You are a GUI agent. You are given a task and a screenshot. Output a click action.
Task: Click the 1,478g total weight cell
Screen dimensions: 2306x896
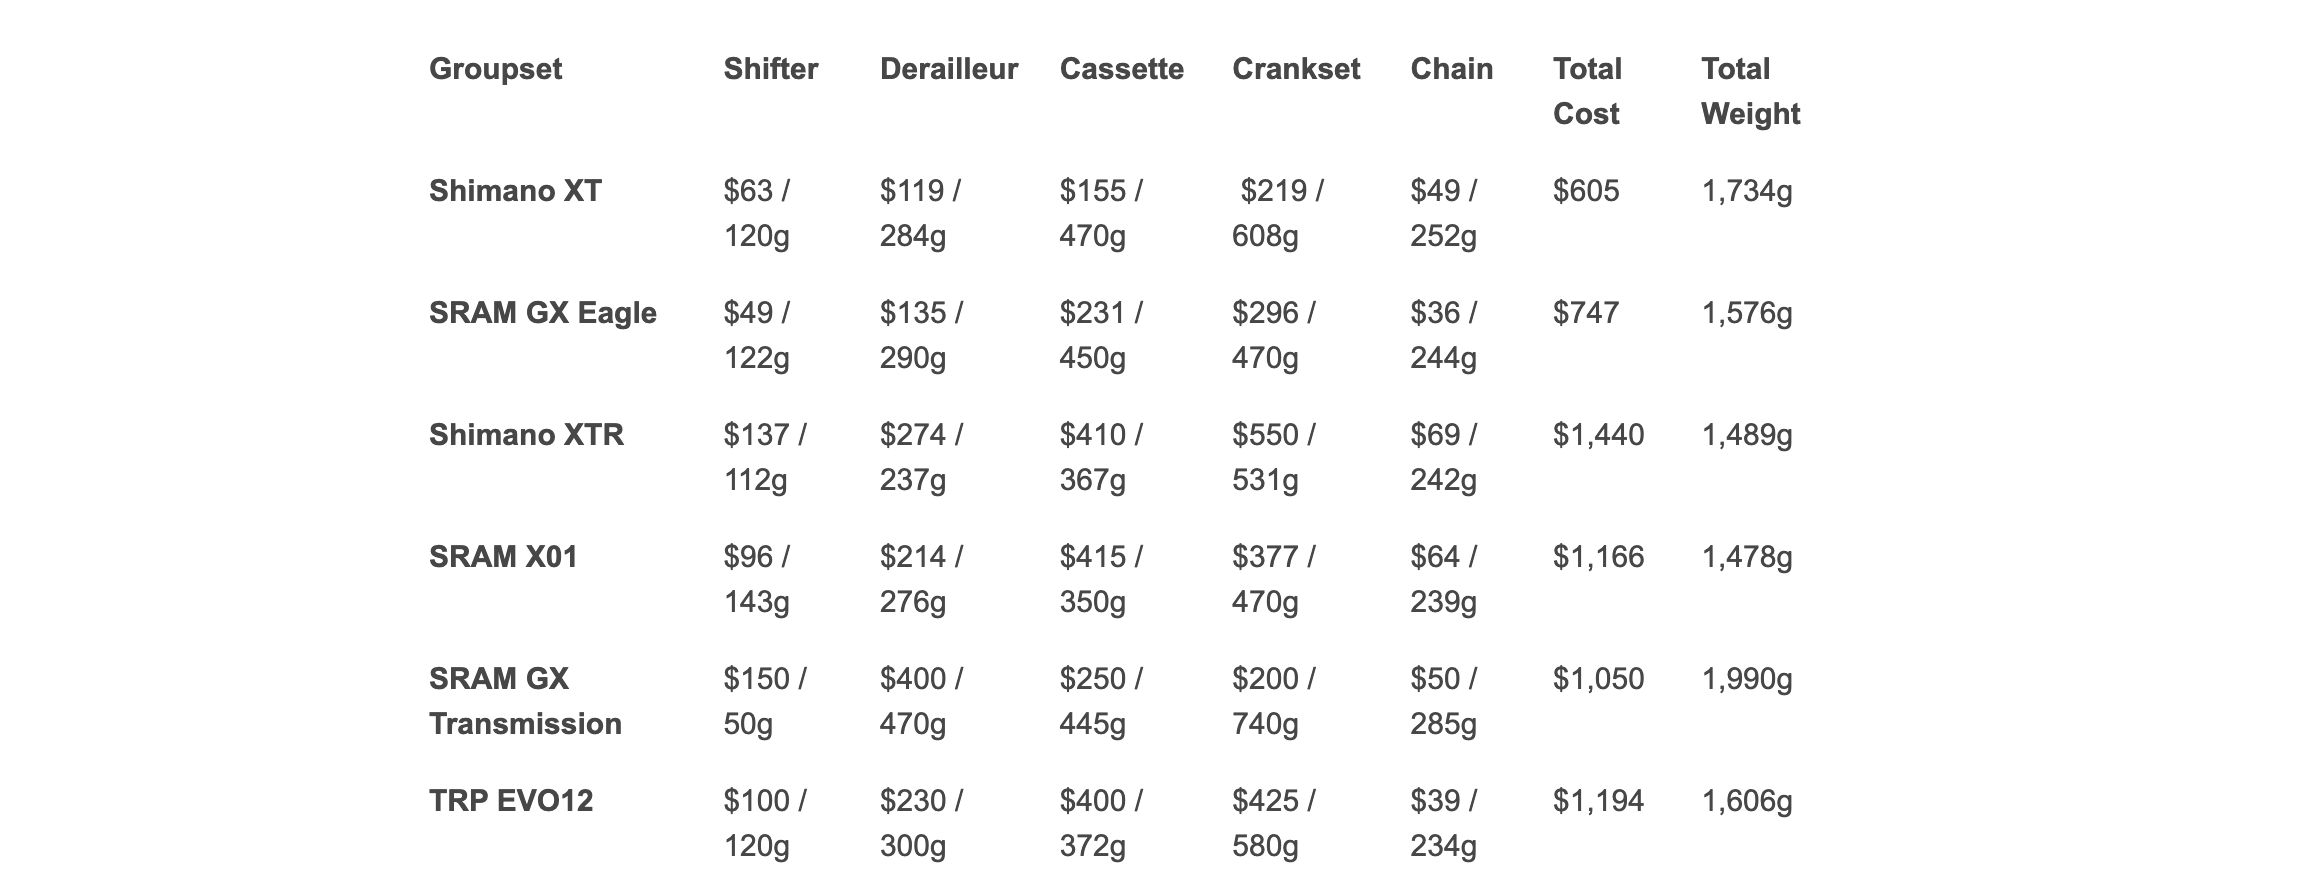point(1746,557)
